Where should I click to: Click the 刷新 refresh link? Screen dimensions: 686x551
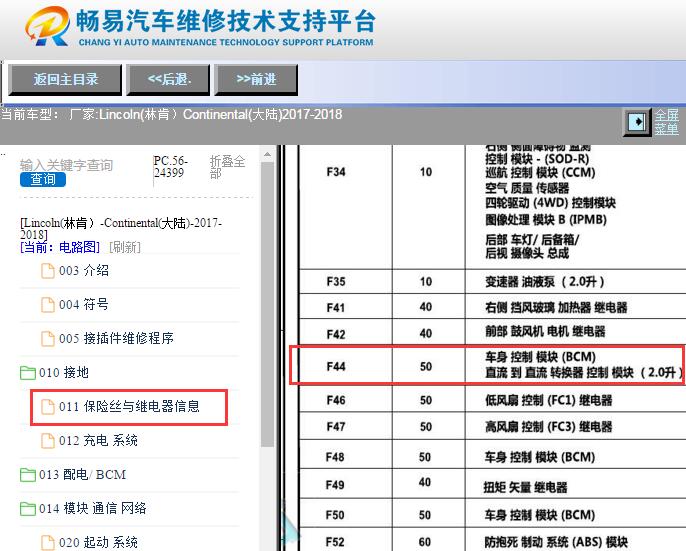tap(125, 247)
